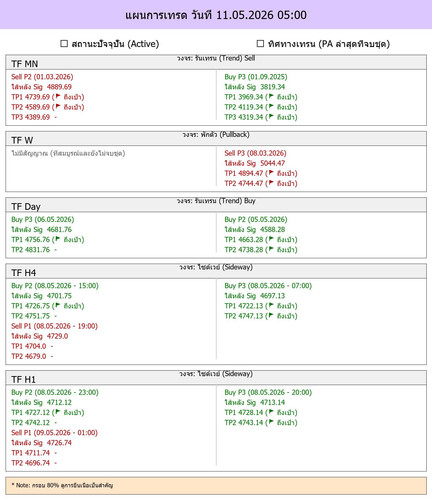Click Sell P2 (01.03.2026) signal text
Image resolution: width=432 pixels, height=500 pixels.
42,77
